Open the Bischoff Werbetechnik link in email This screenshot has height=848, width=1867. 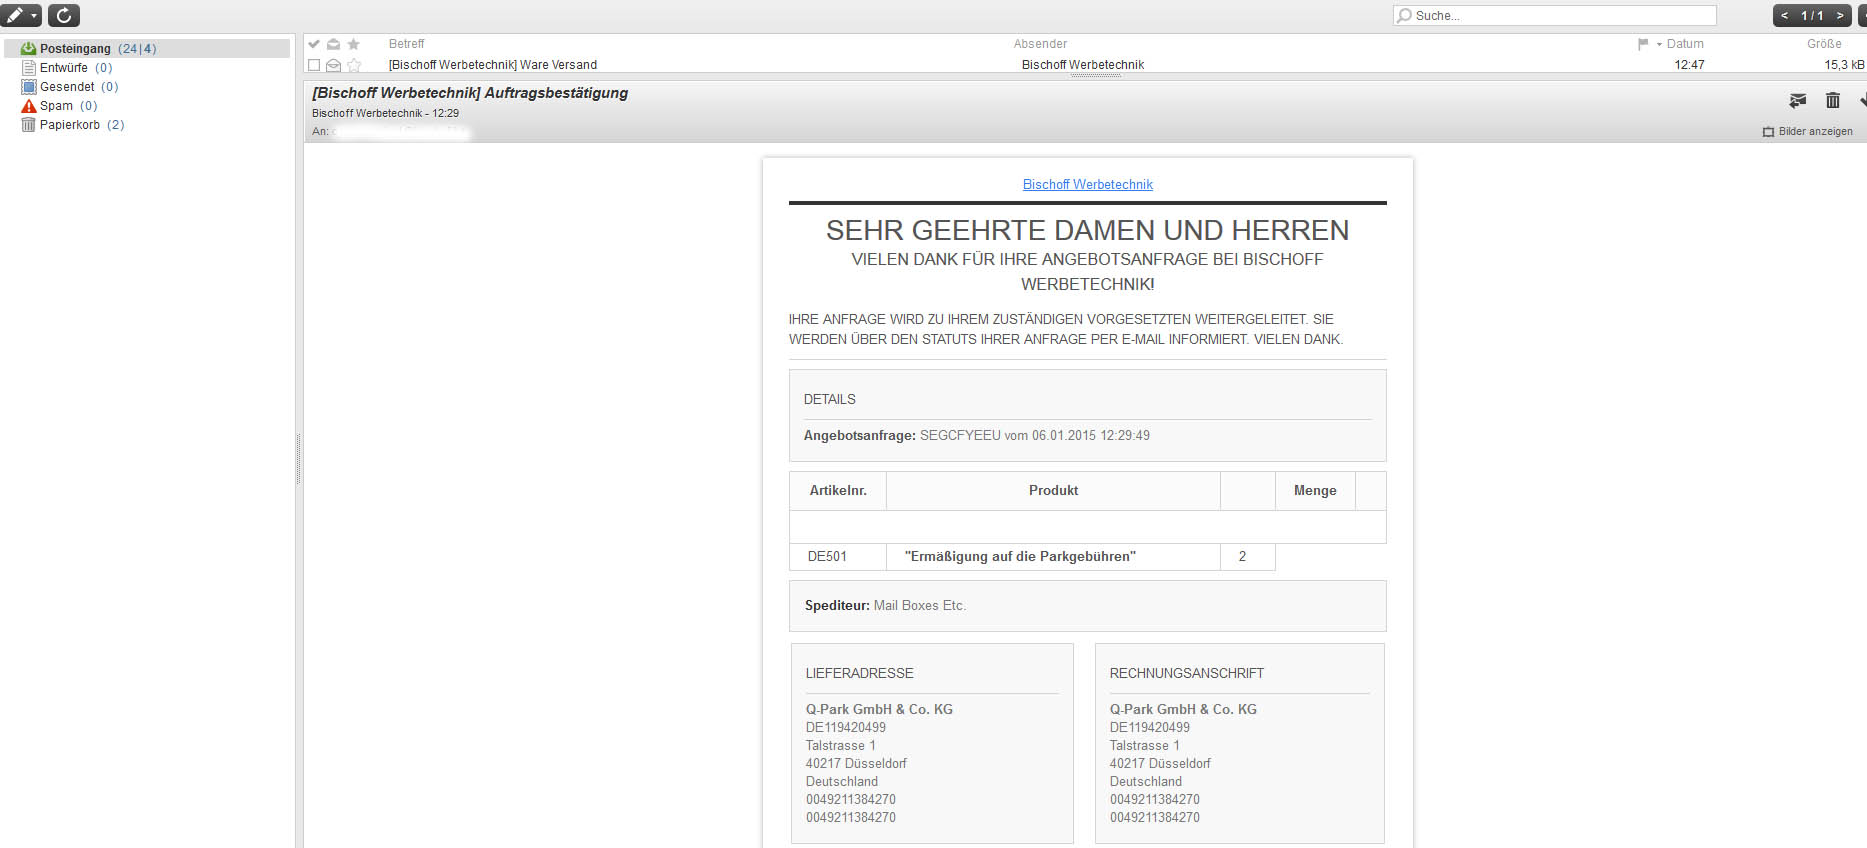[1088, 185]
